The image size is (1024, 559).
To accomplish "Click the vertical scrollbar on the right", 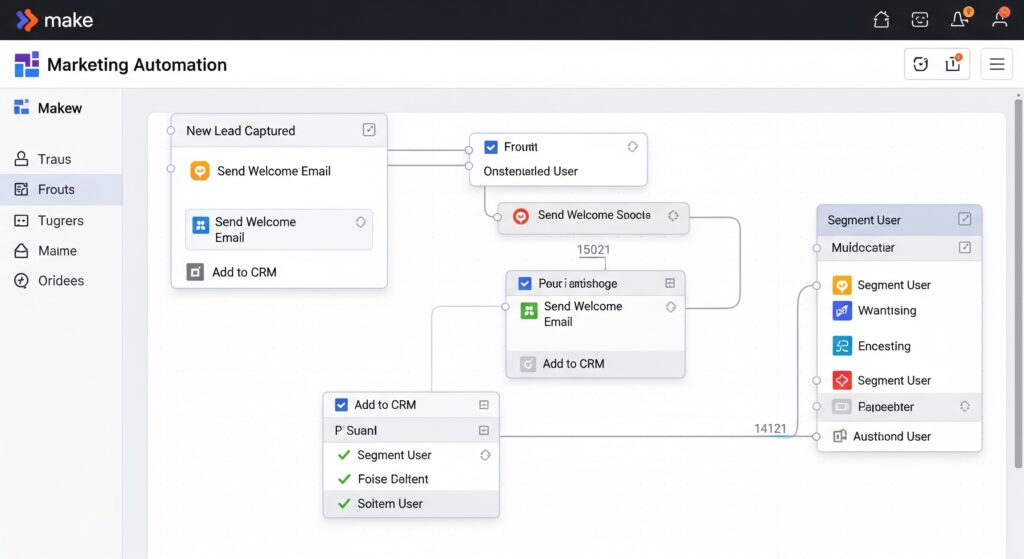I will click(x=1018, y=300).
